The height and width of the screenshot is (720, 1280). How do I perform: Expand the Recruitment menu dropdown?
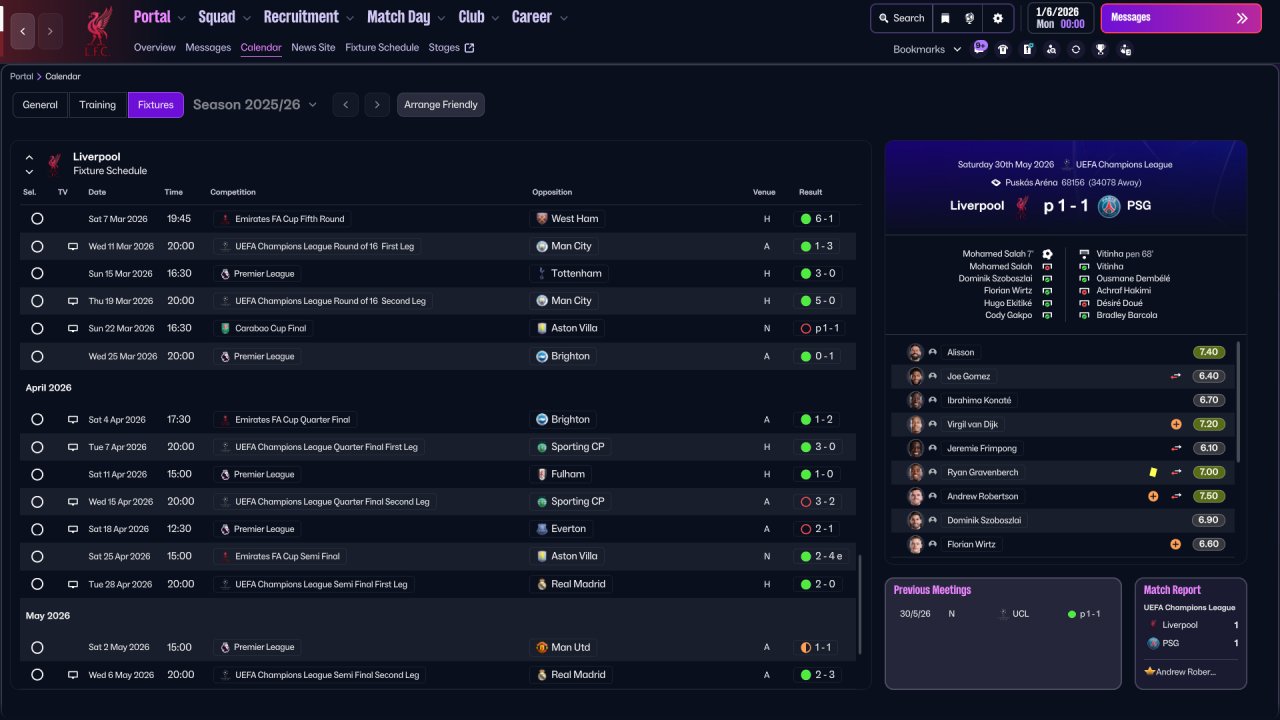tap(349, 18)
